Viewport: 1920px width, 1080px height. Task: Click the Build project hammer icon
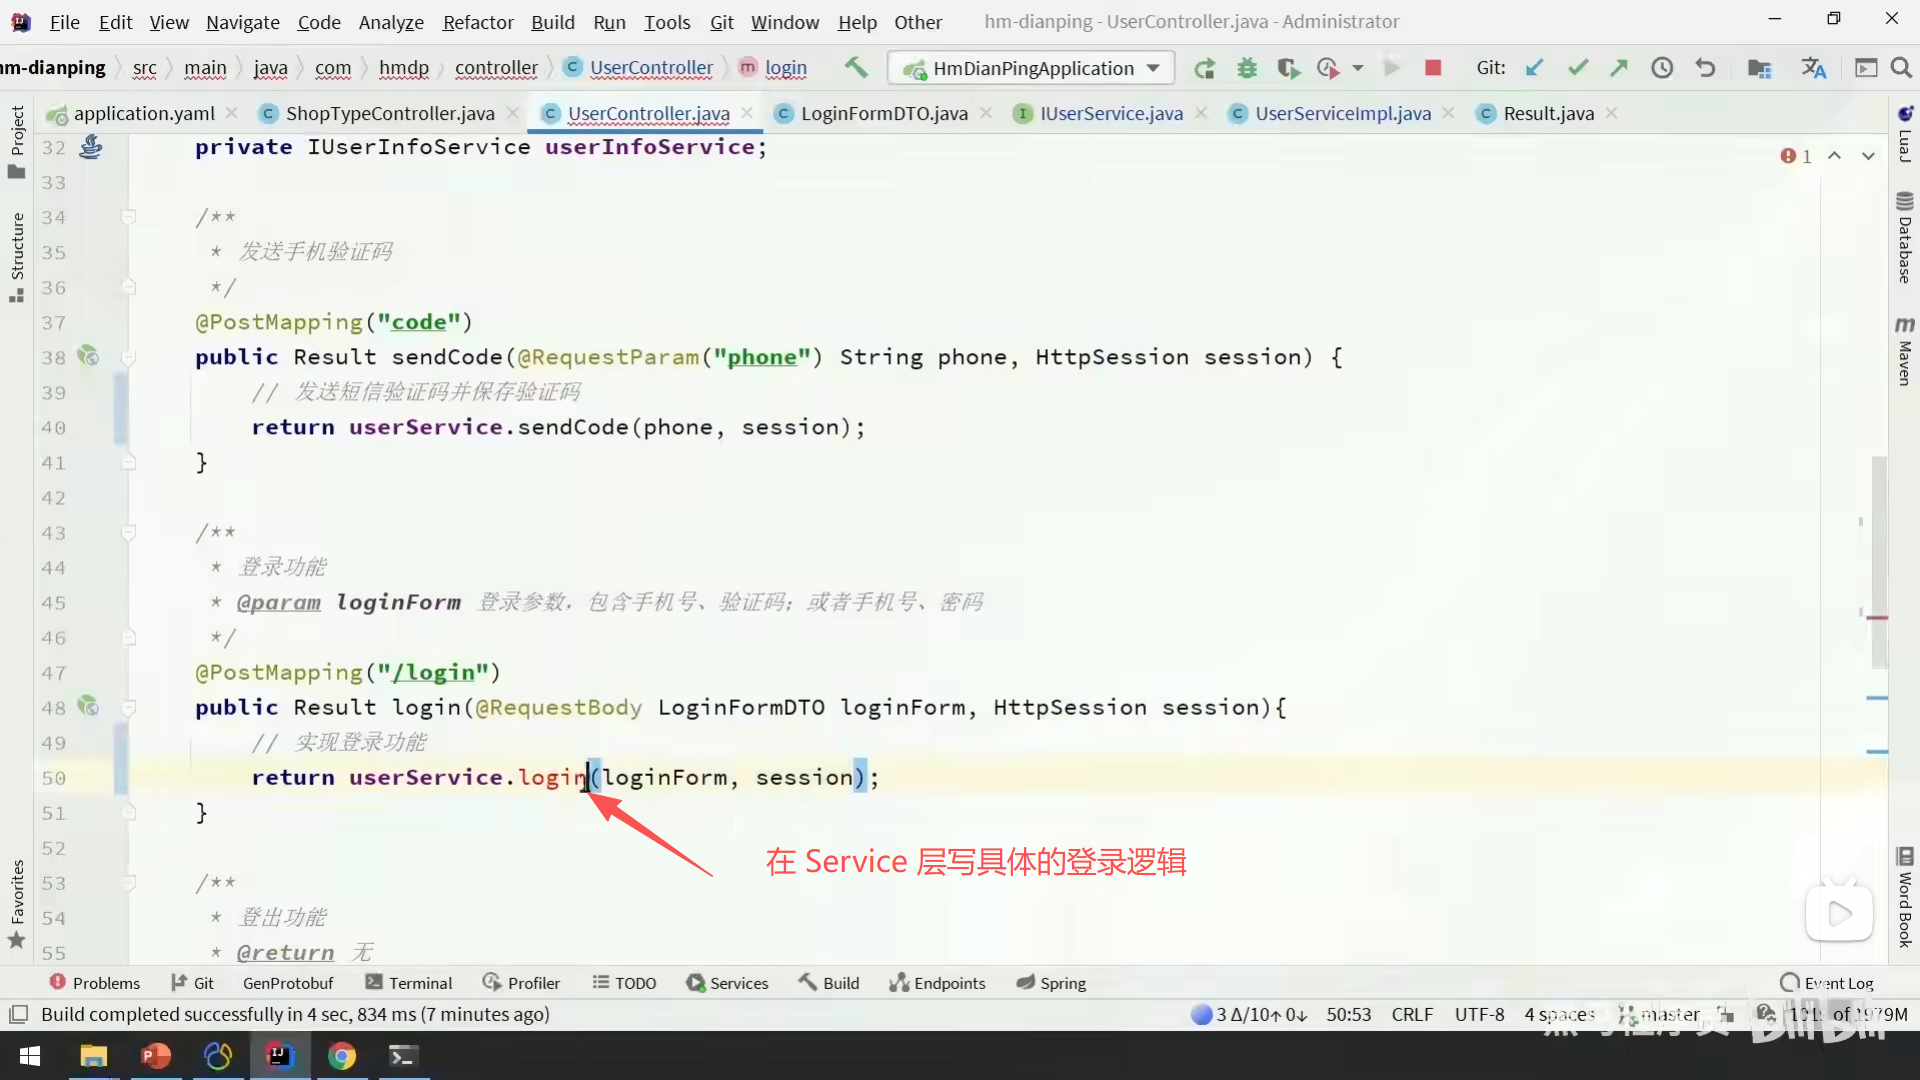pyautogui.click(x=856, y=67)
